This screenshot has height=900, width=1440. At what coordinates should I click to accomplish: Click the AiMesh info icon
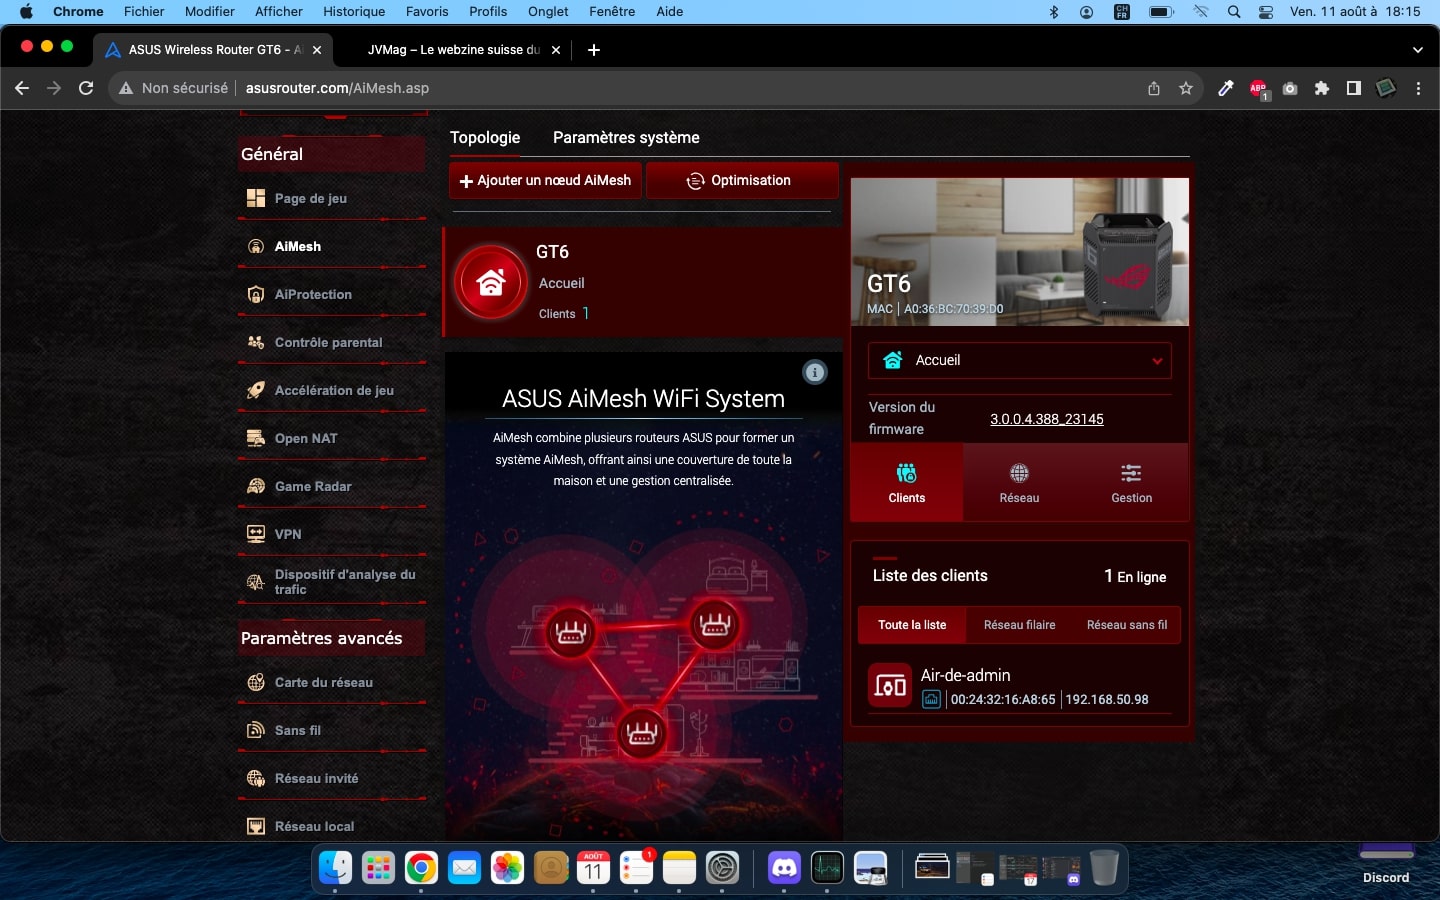tap(815, 373)
